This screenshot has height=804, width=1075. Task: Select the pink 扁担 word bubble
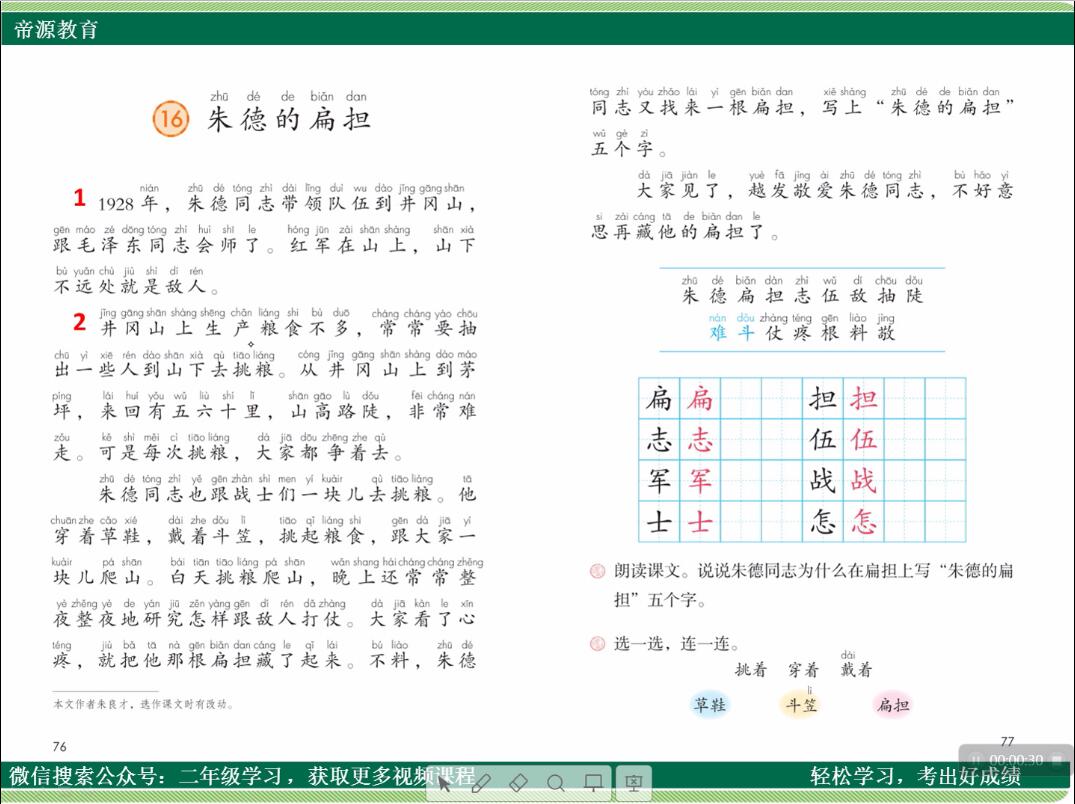893,705
